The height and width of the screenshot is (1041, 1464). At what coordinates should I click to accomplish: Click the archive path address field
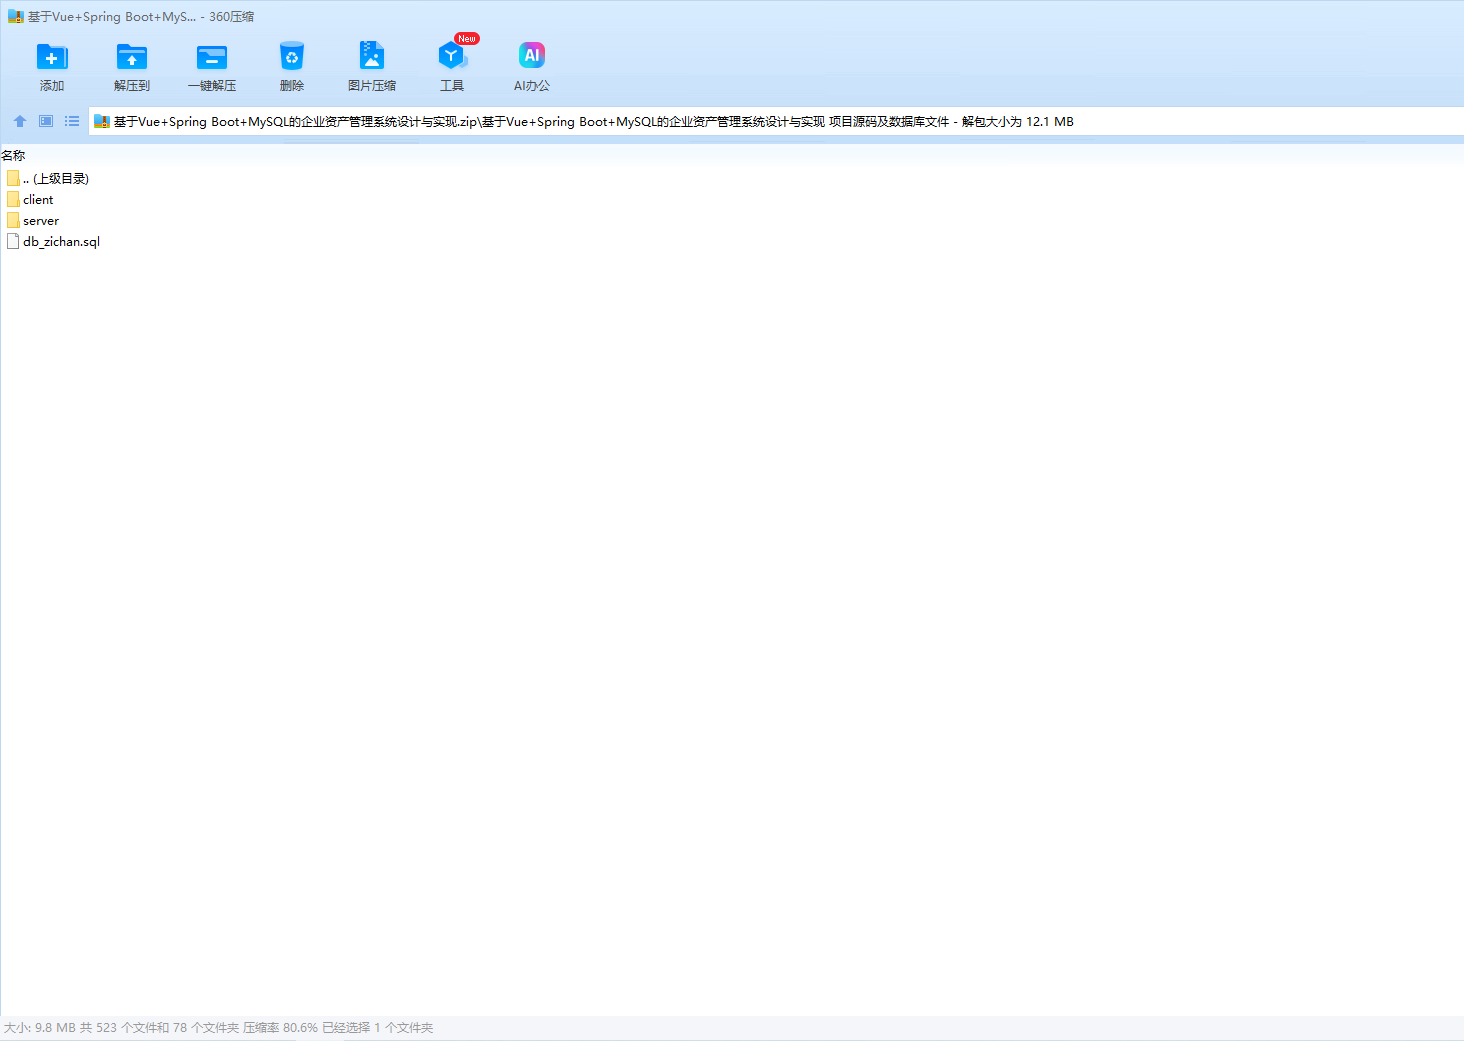[x=776, y=121]
